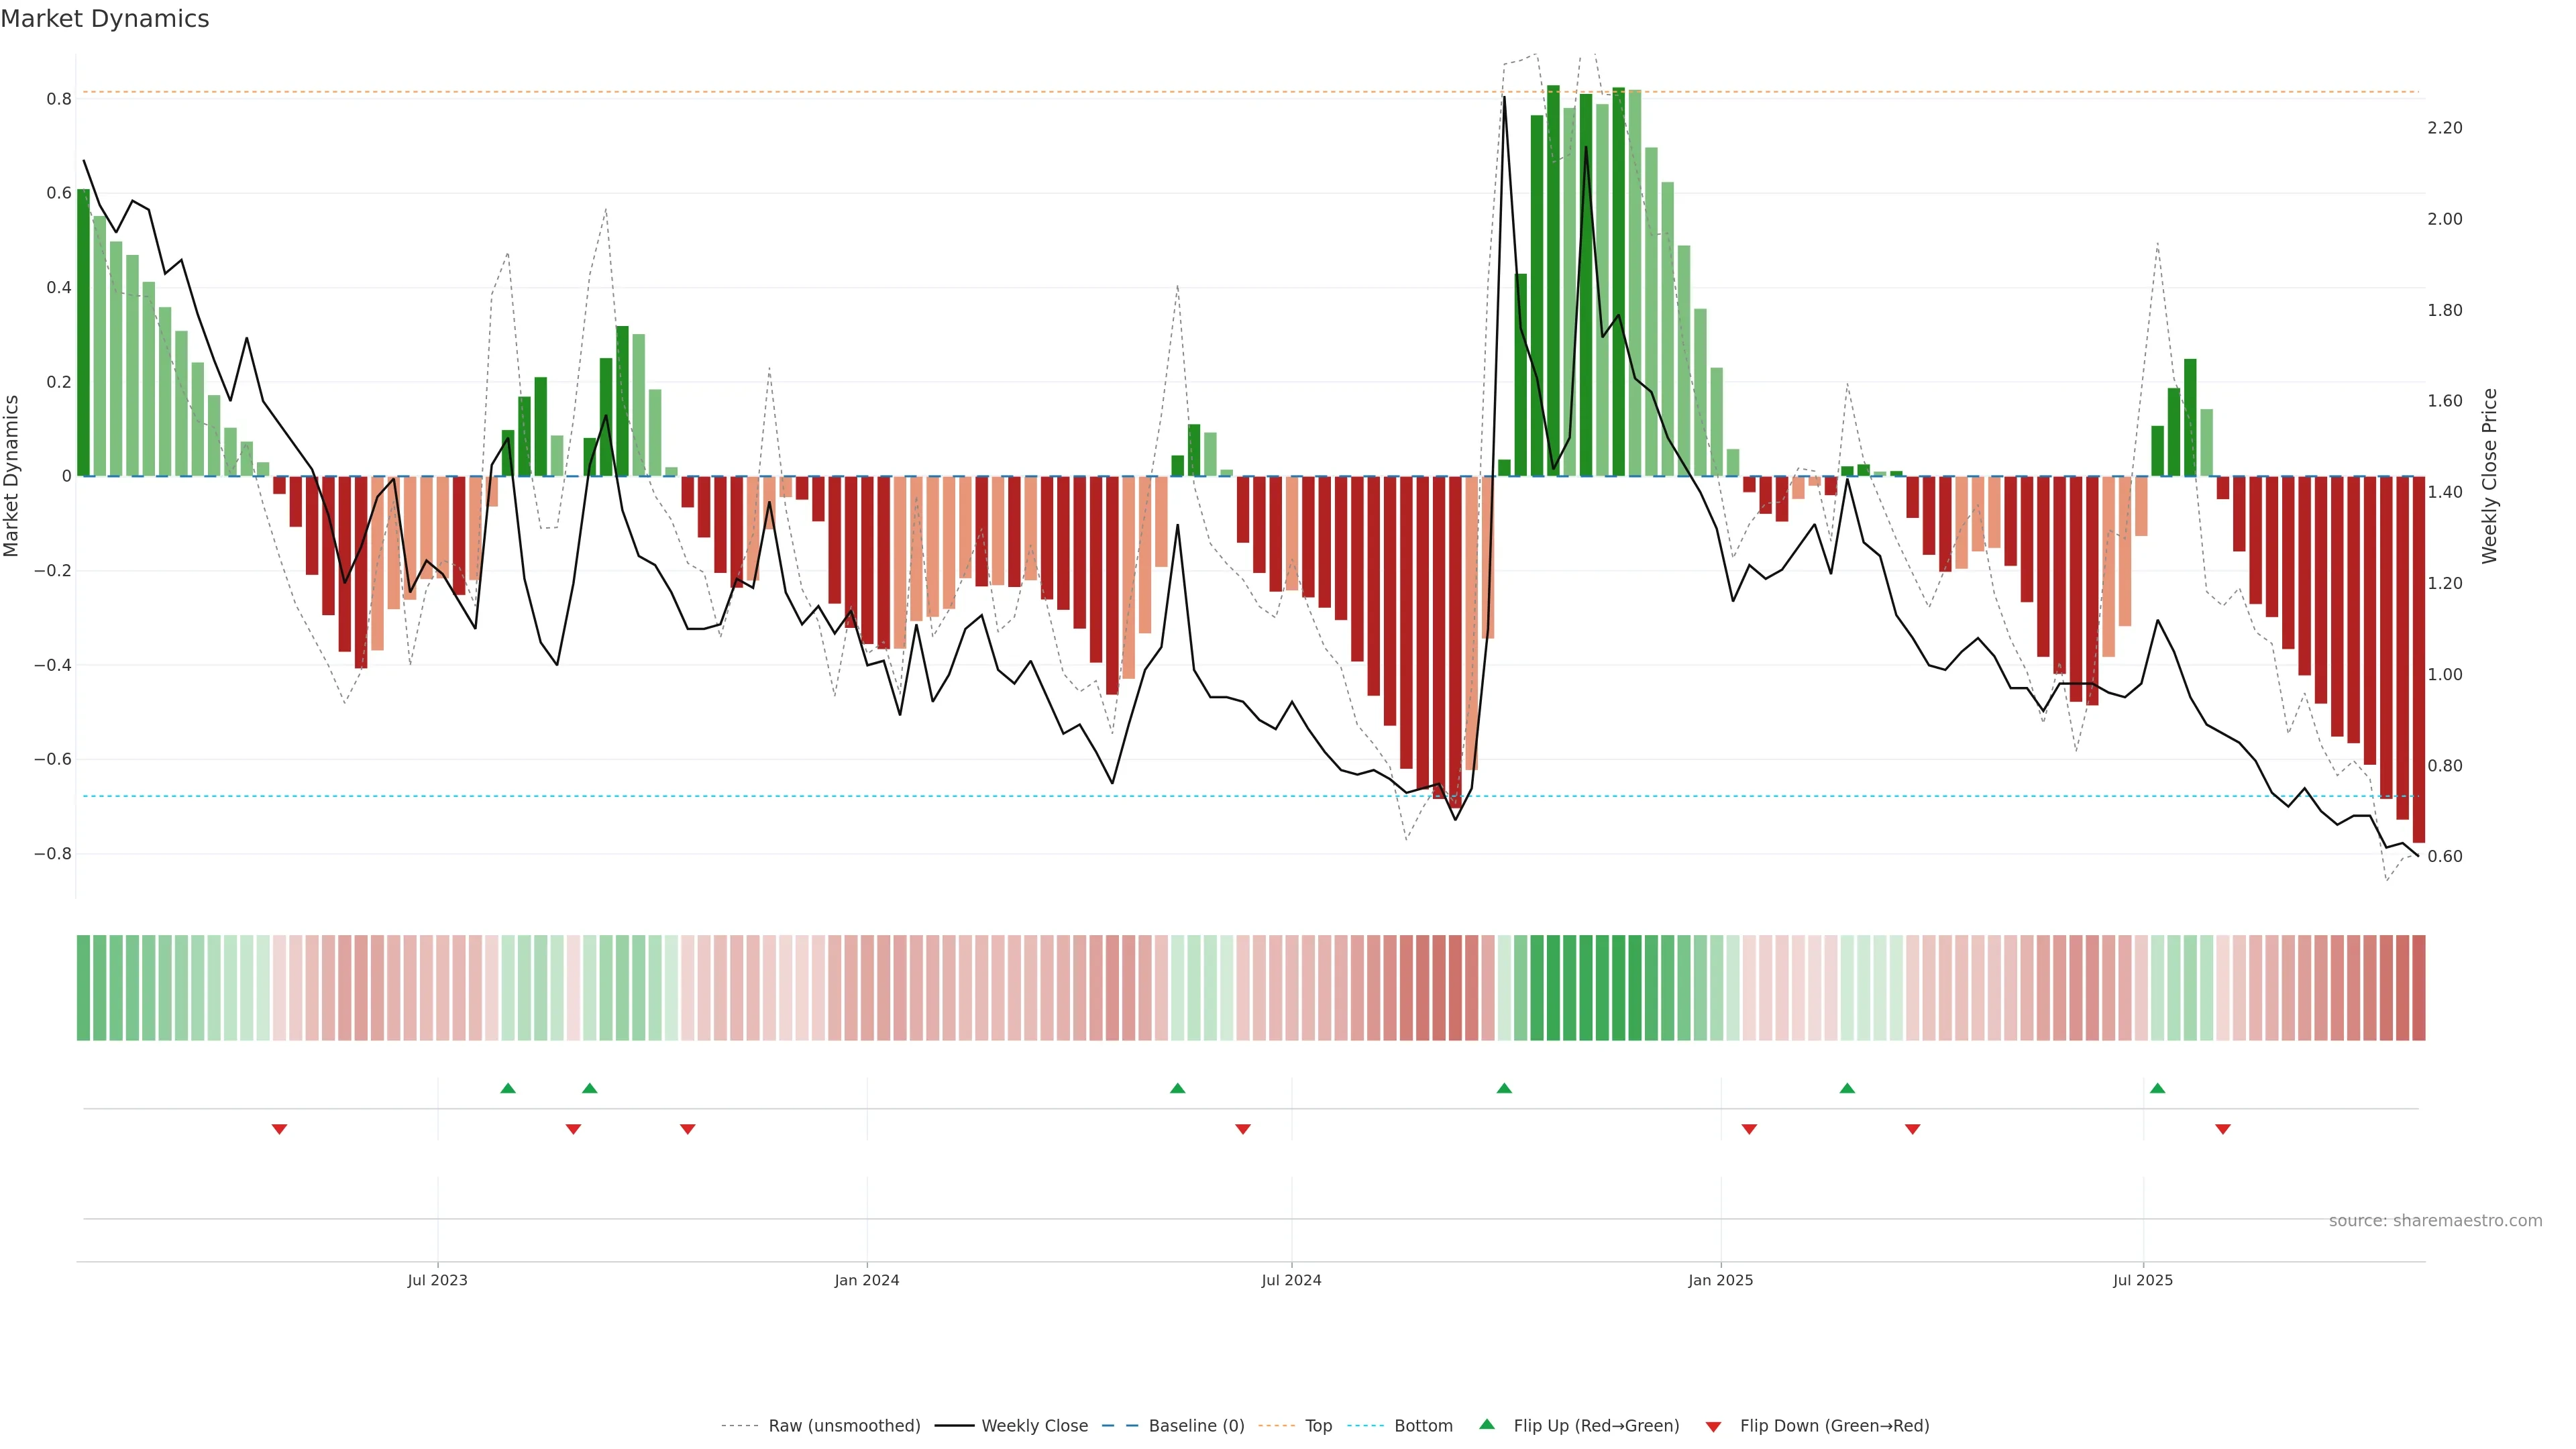Screen dimensions: 2576x1449
Task: Click the last dark red bar on right
Action: 2418,660
